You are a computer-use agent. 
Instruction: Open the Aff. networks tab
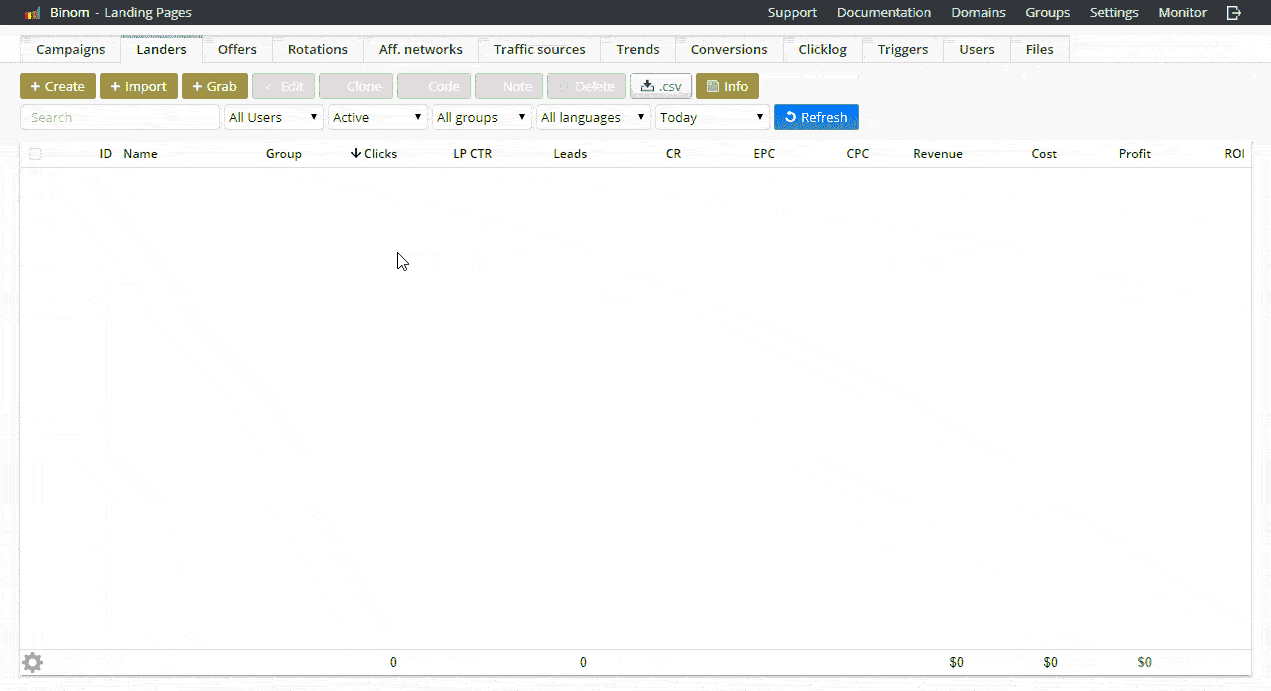click(421, 49)
